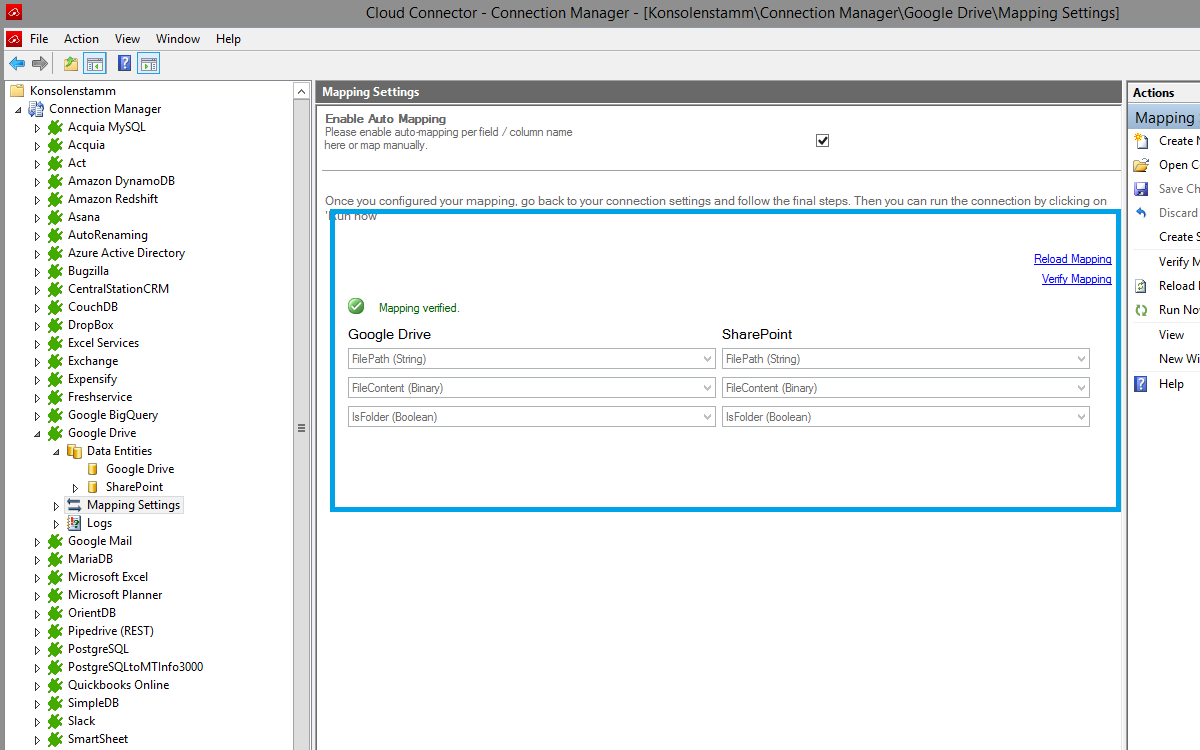Click the Reload icon in Actions pane
Screen dimensions: 1200x750
[x=1141, y=286]
